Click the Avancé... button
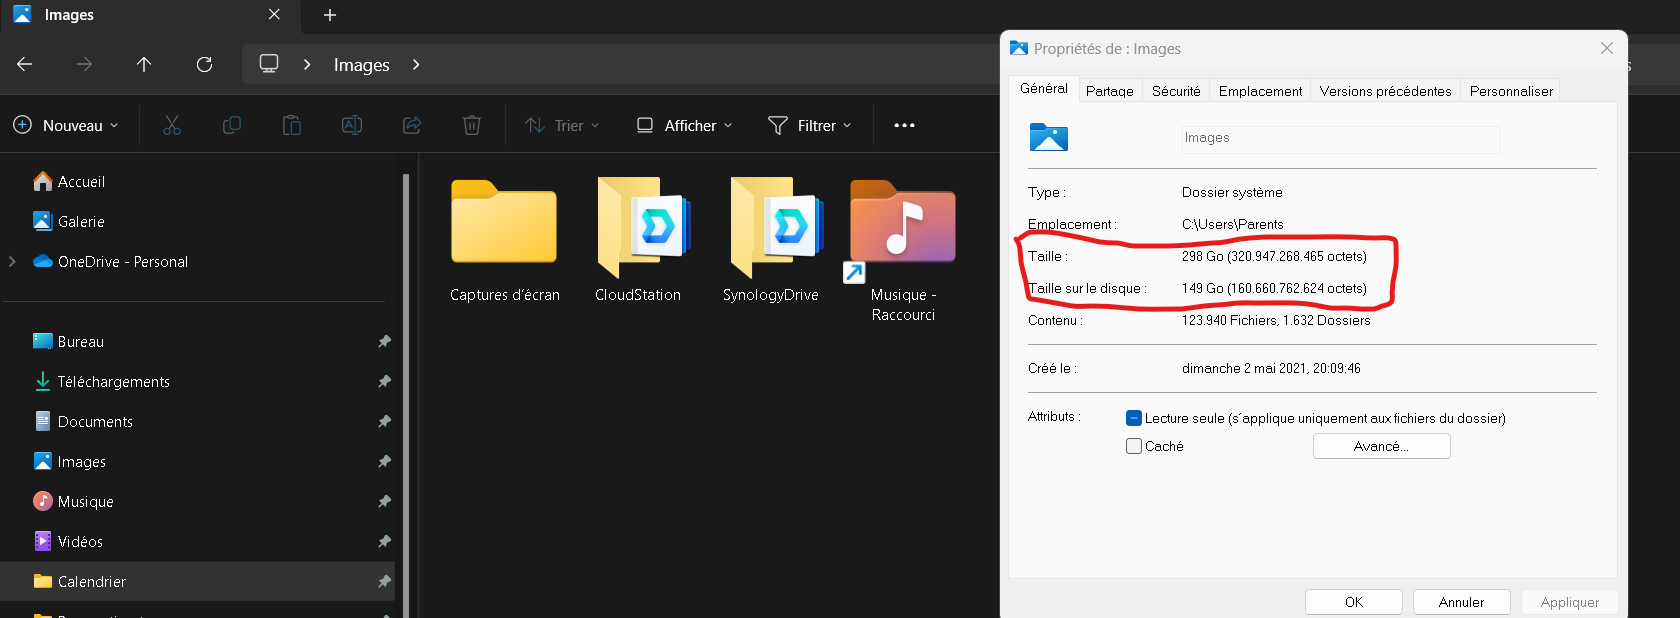Viewport: 1680px width, 618px height. [x=1381, y=446]
